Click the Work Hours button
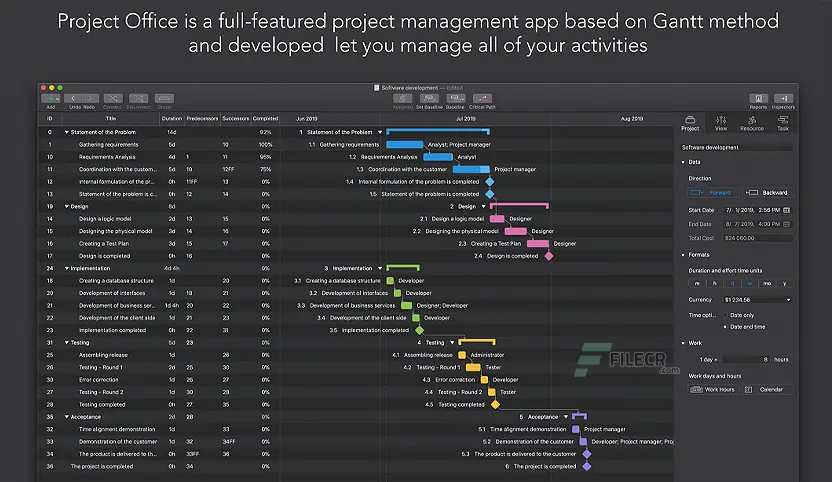This screenshot has width=832, height=482. 718,389
